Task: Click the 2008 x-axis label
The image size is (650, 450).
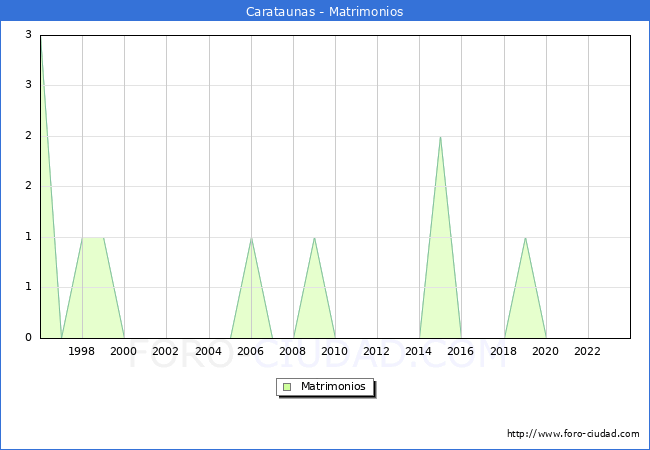Action: 293,351
